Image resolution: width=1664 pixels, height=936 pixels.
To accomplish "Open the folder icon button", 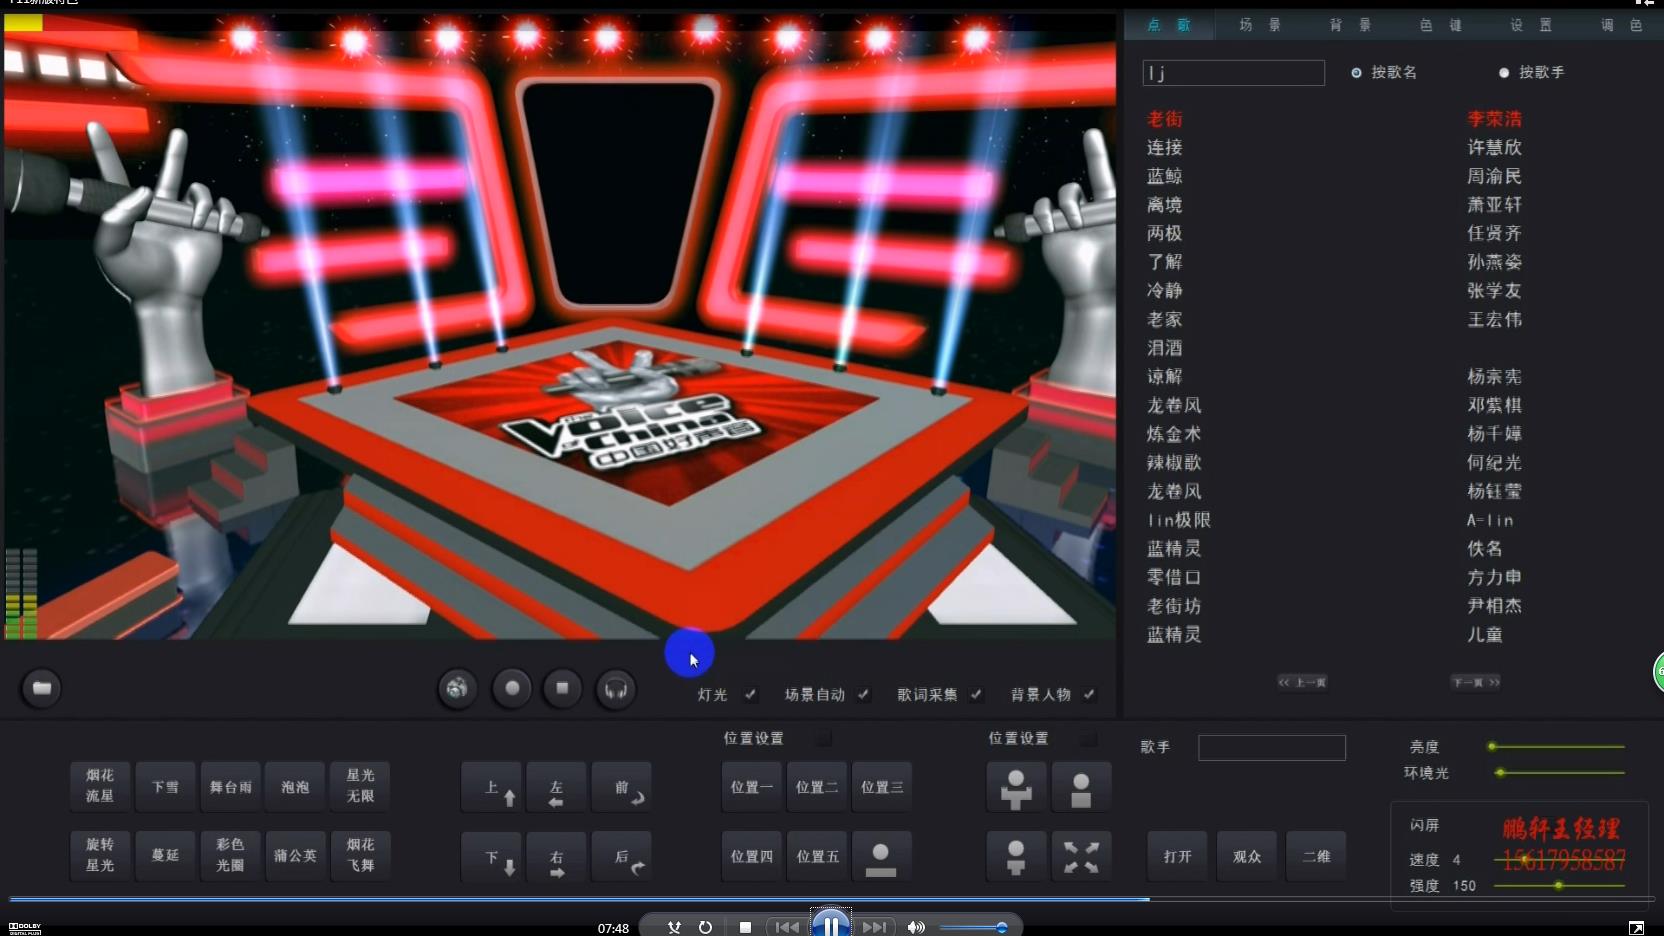I will coord(42,688).
